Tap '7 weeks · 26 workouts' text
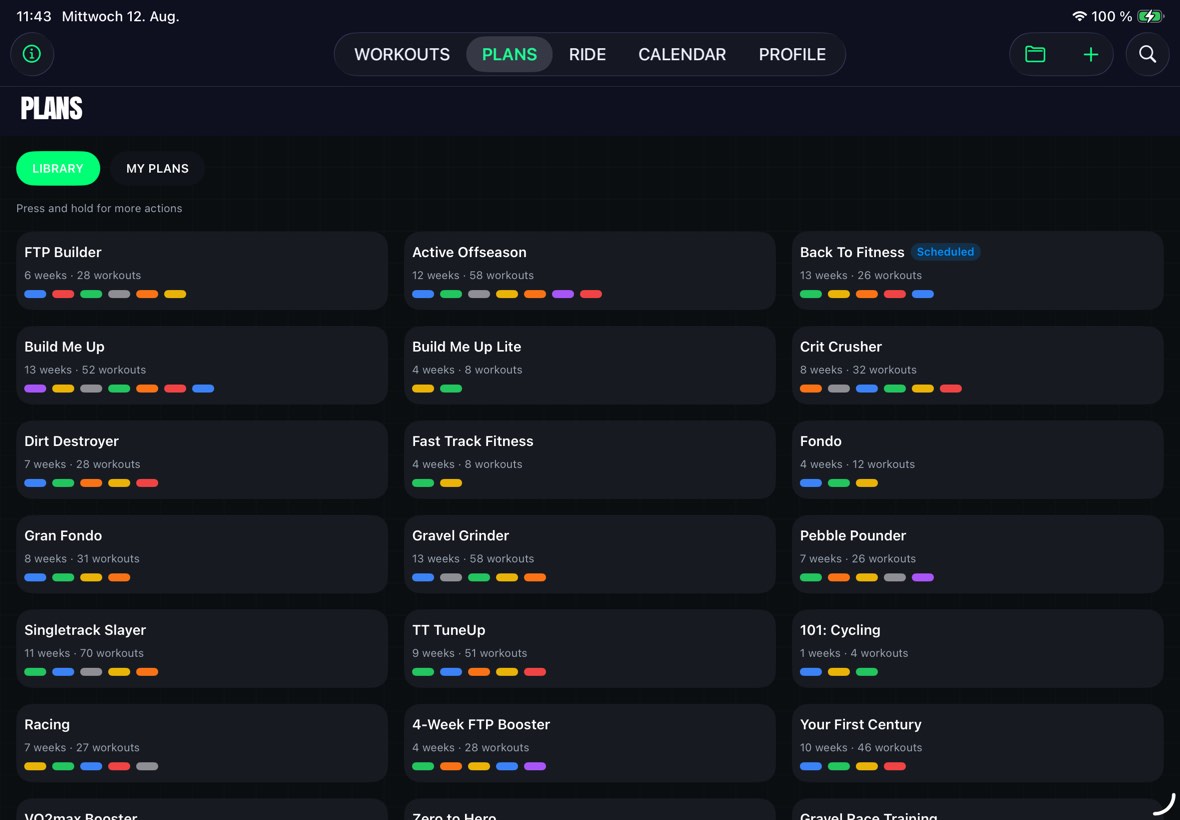 [858, 559]
